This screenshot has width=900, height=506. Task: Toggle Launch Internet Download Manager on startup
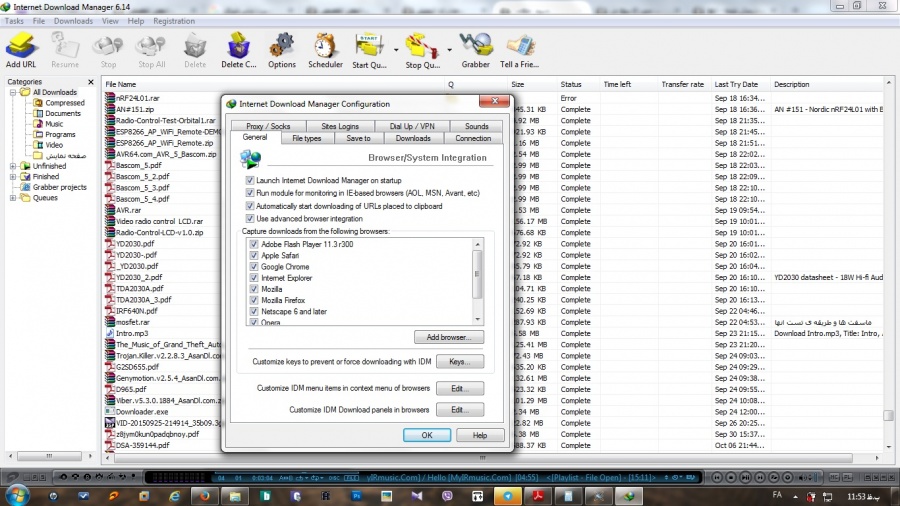click(250, 180)
